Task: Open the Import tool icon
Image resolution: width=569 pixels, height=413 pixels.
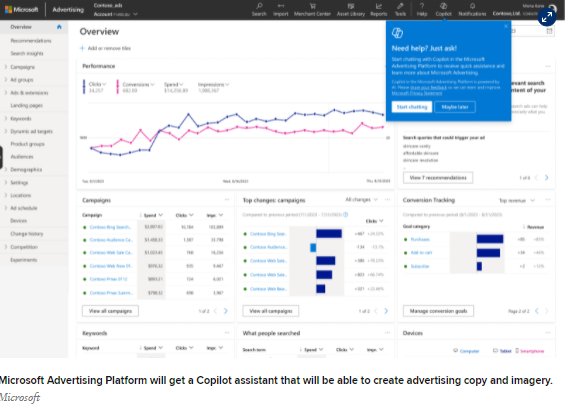Action: [x=281, y=6]
